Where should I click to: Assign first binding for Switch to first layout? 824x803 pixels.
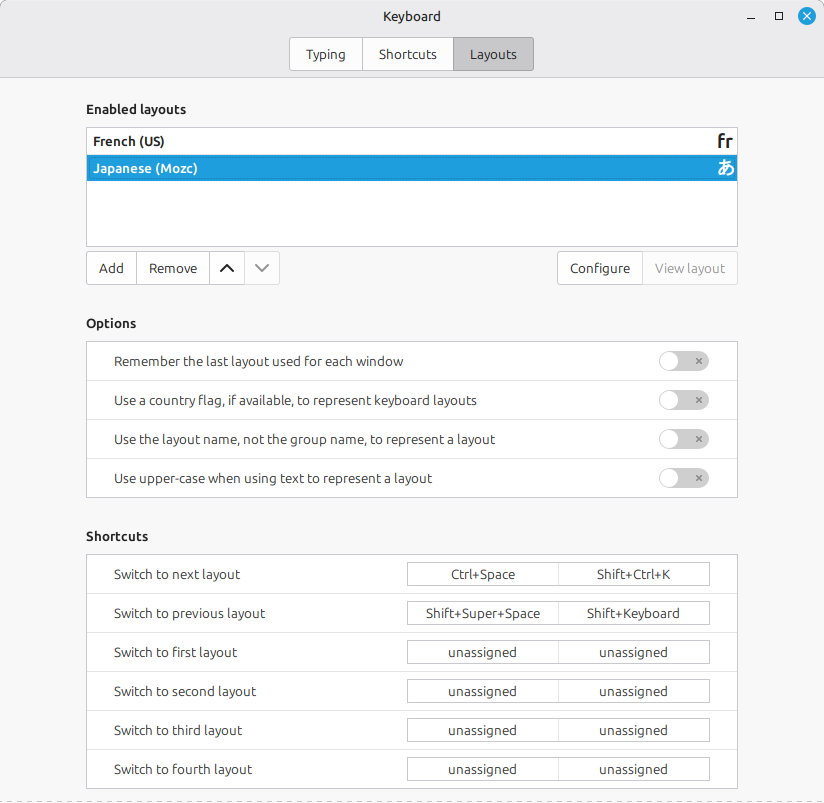(483, 652)
